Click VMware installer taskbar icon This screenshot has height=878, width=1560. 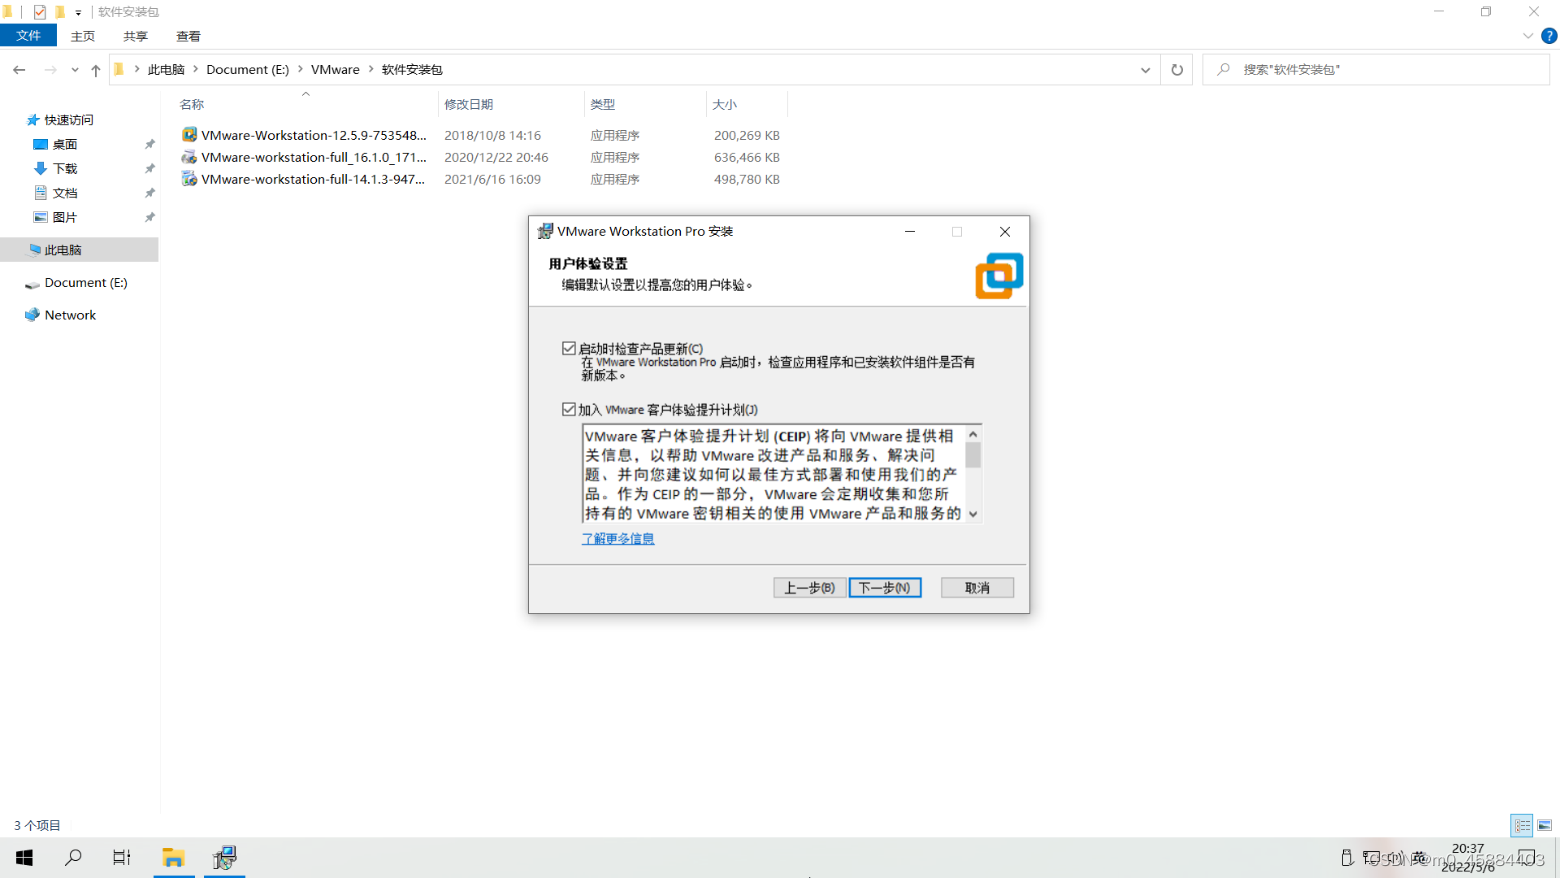pyautogui.click(x=224, y=857)
